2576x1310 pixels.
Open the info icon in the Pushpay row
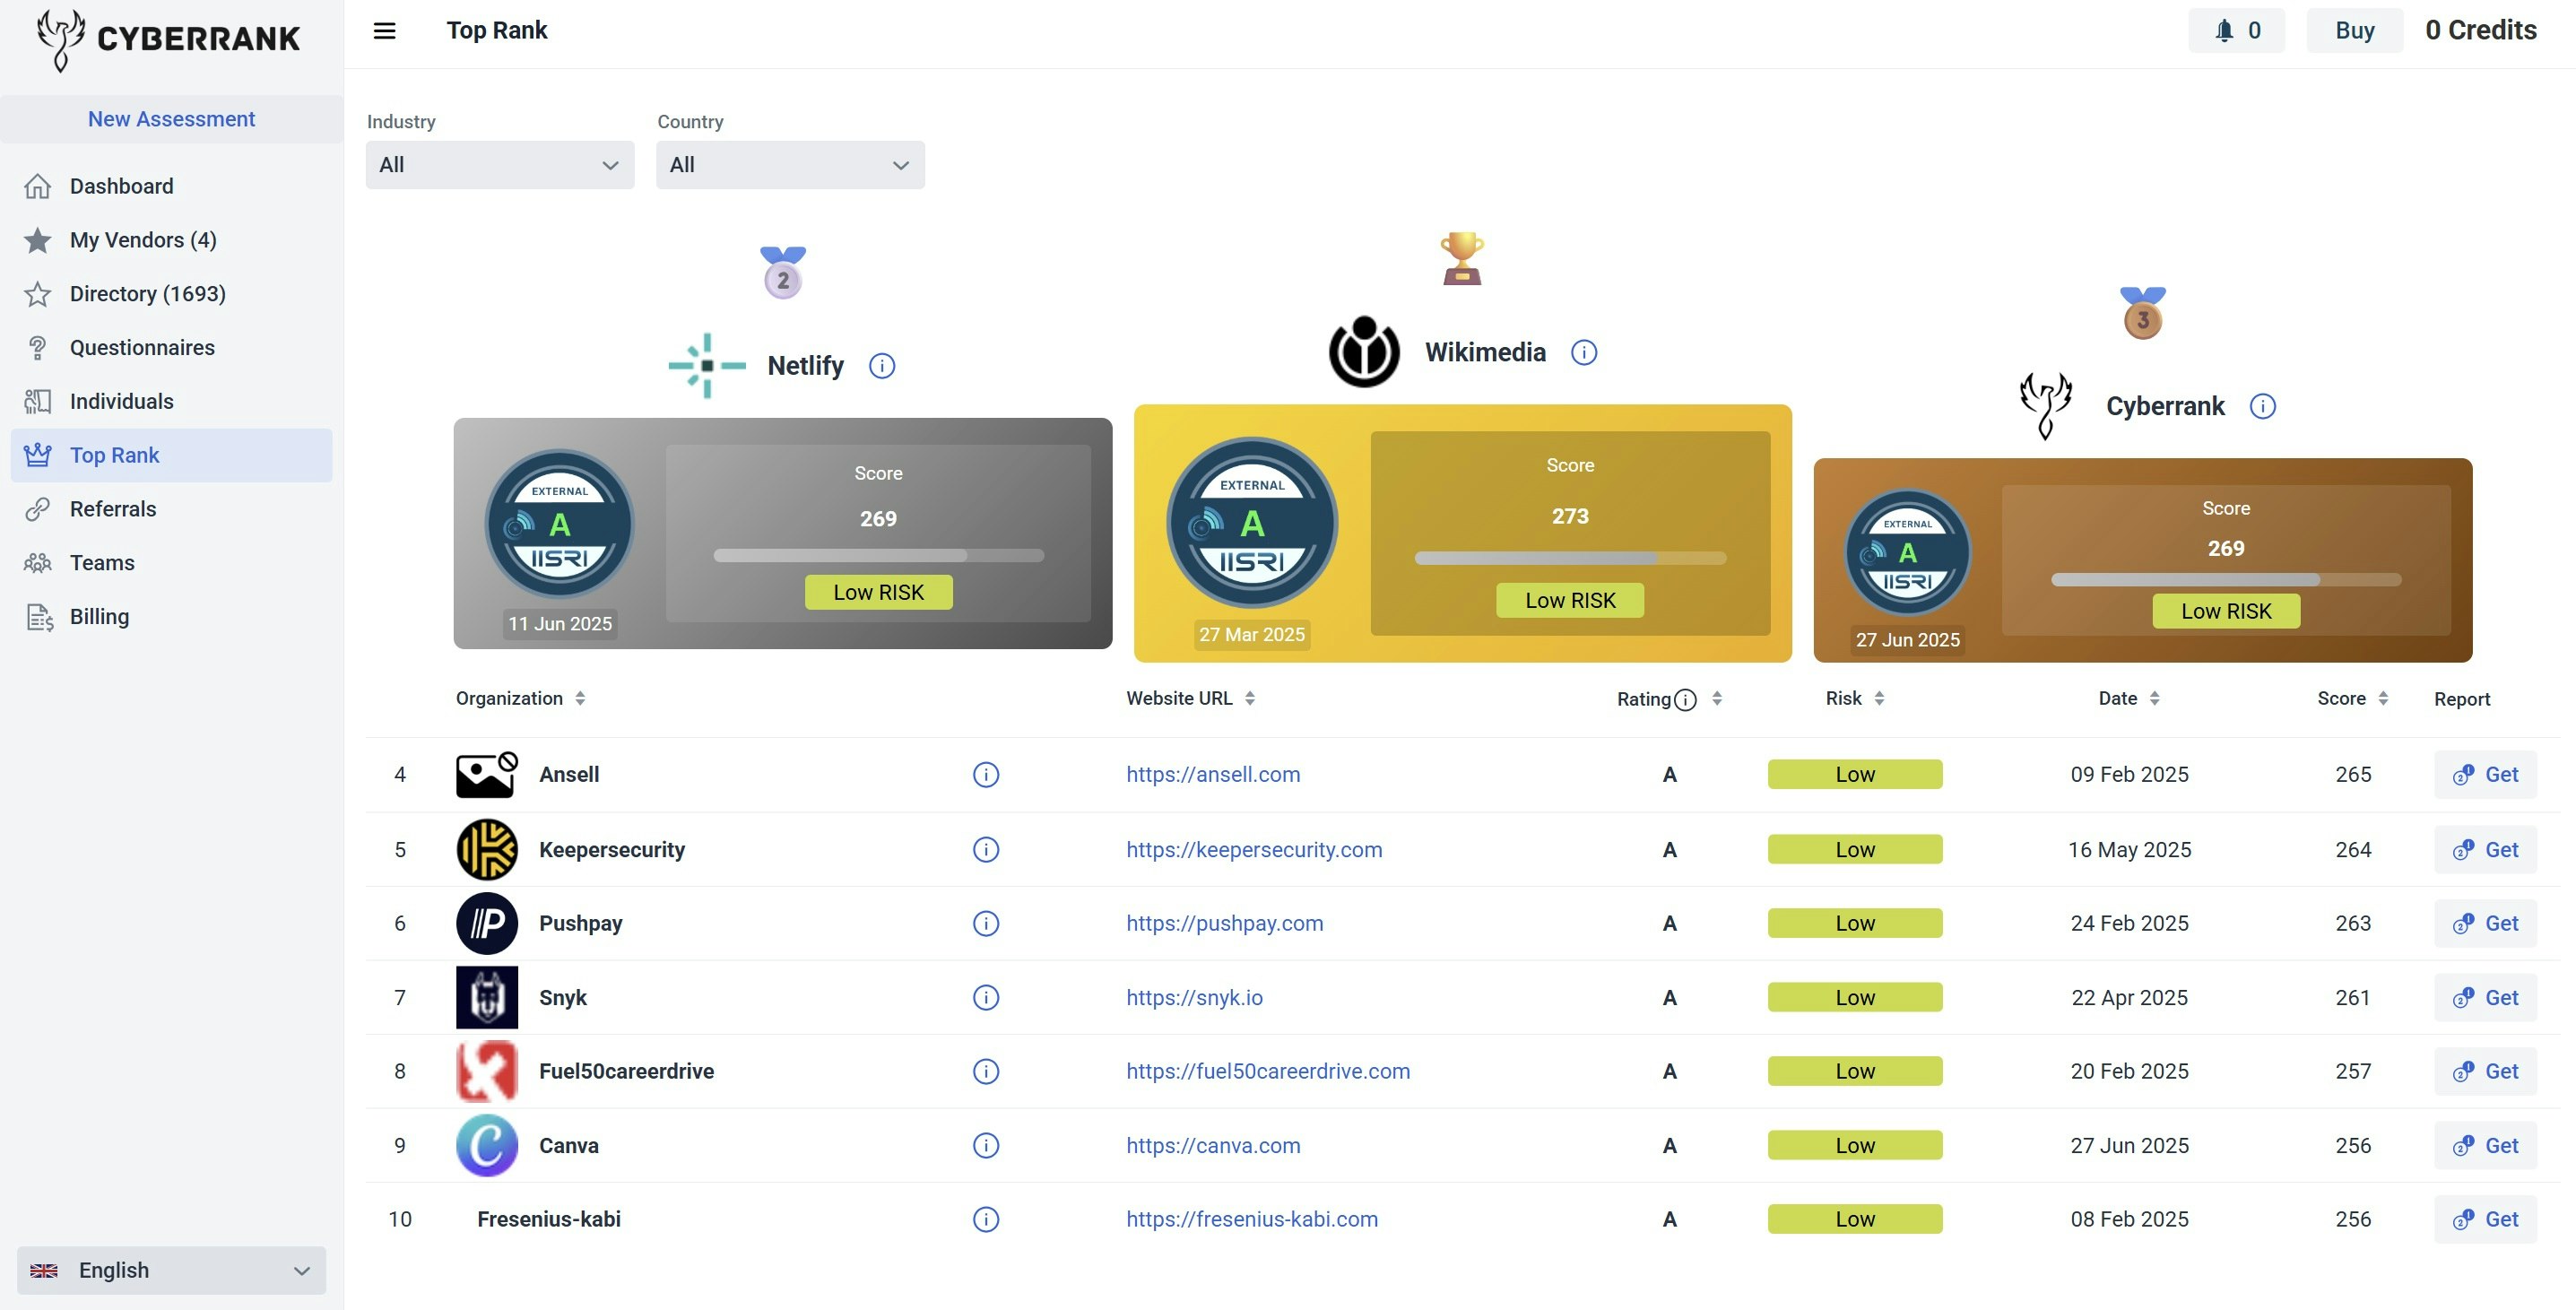pyautogui.click(x=985, y=924)
